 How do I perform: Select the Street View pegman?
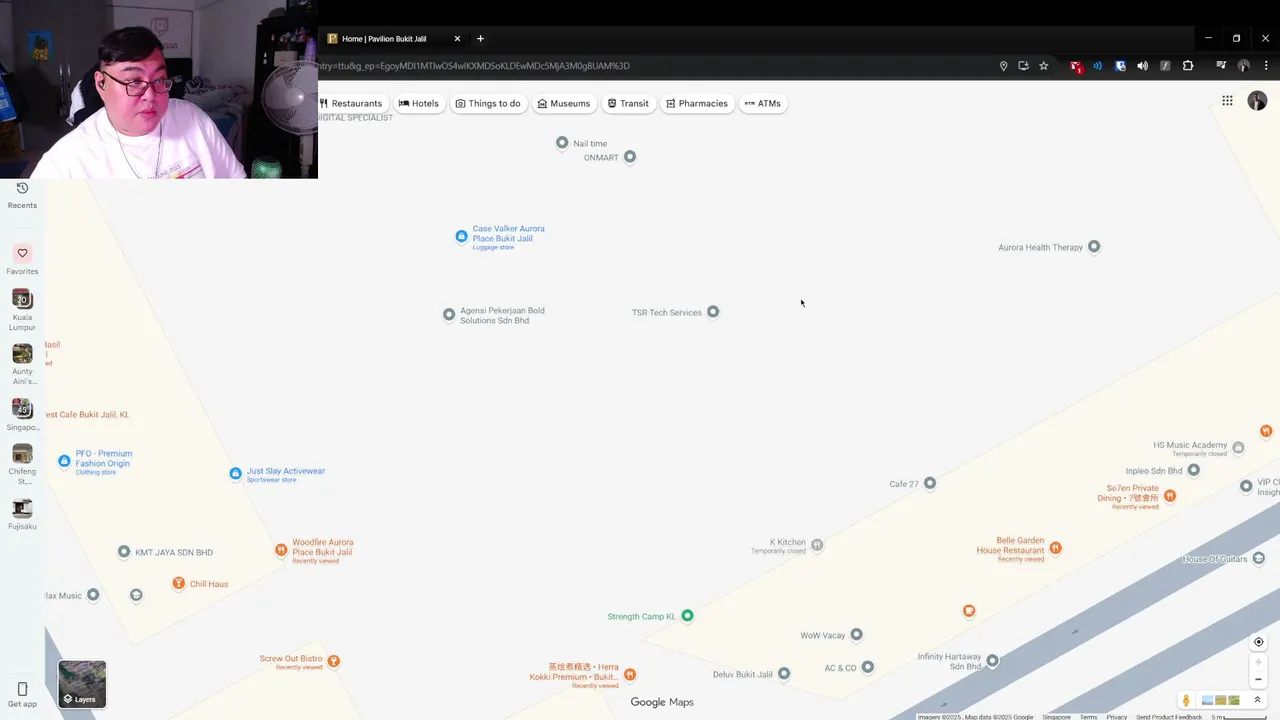[x=1186, y=700]
